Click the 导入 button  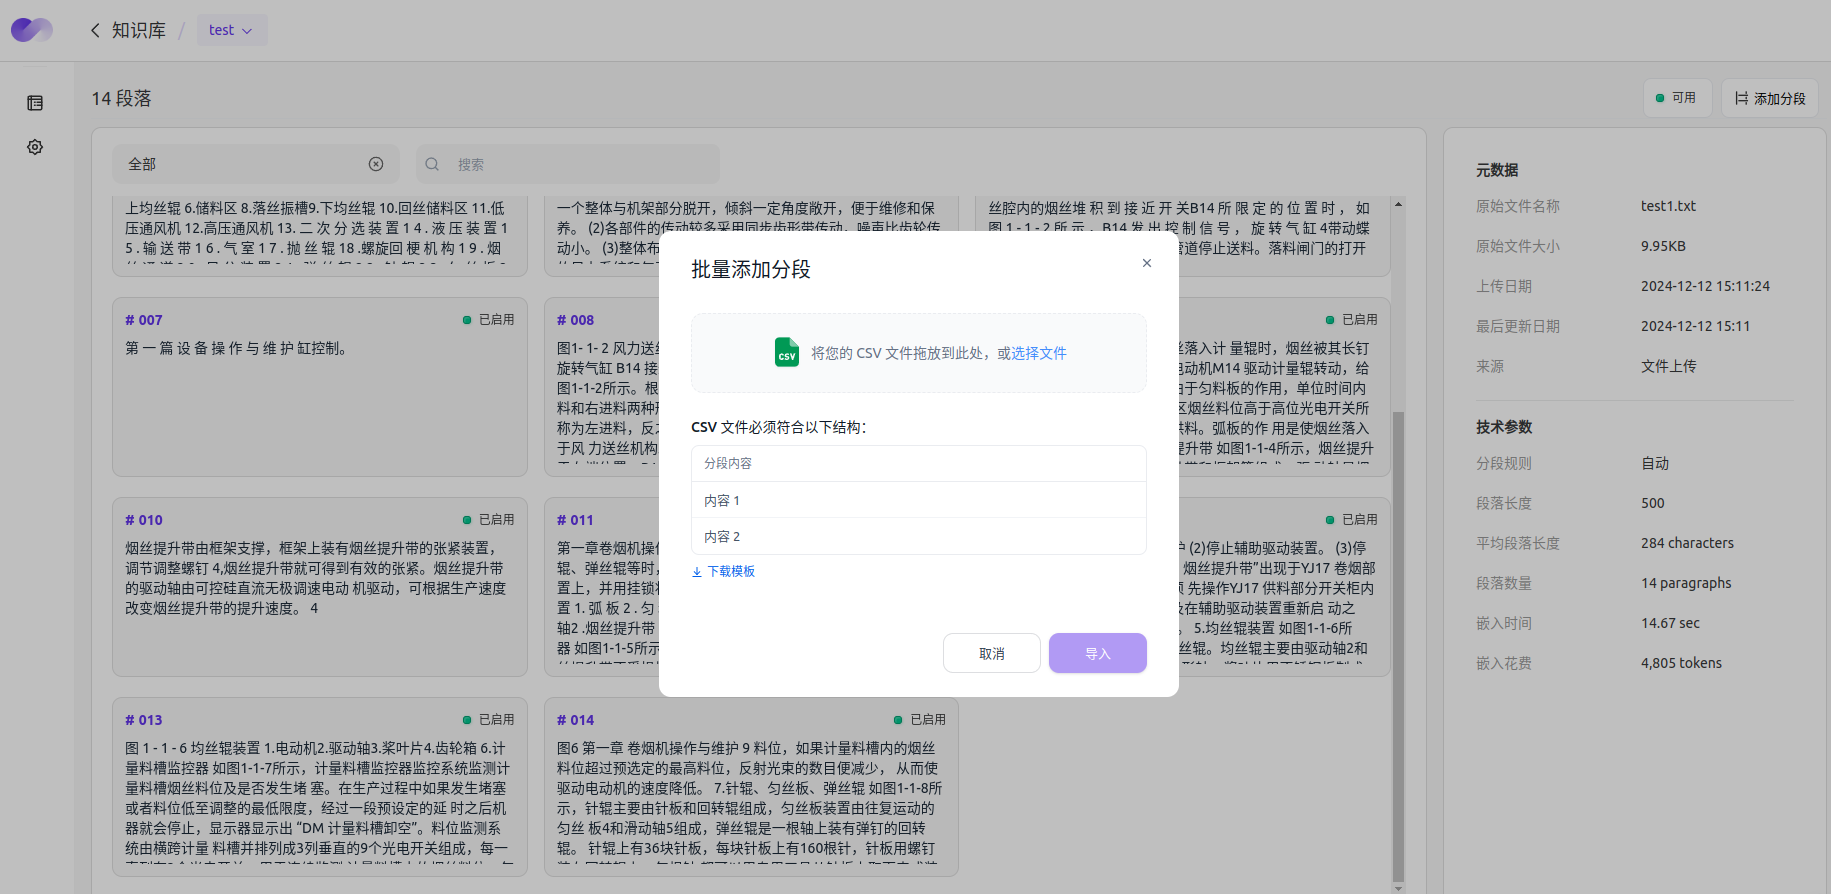point(1097,653)
